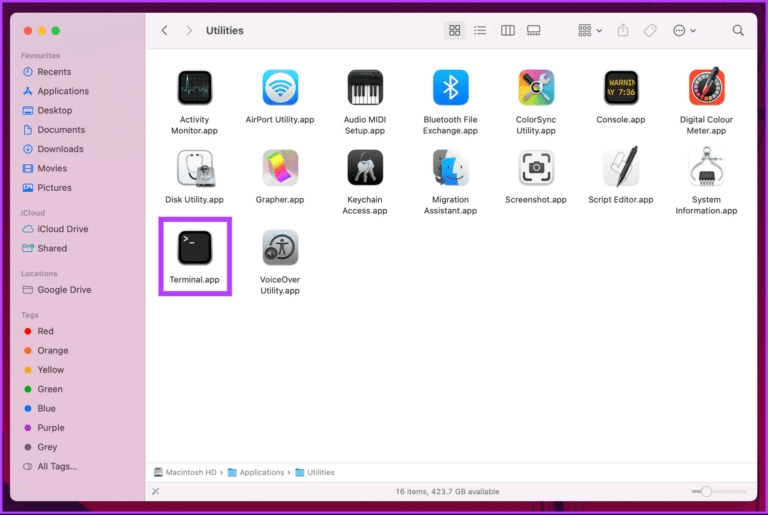
Task: Switch to icon grid view
Action: [455, 30]
